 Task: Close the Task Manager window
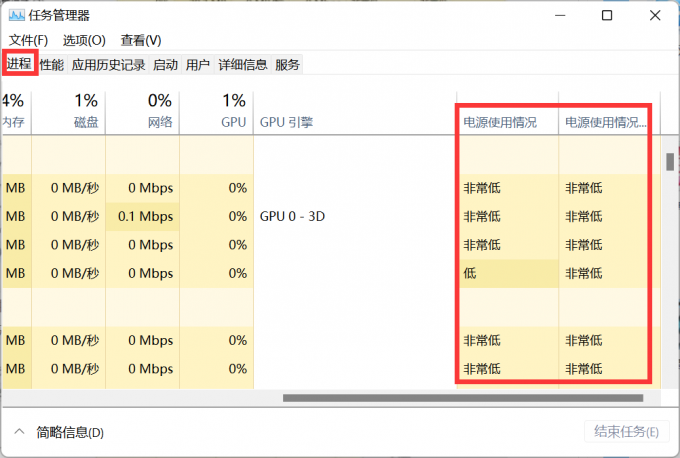tap(654, 15)
